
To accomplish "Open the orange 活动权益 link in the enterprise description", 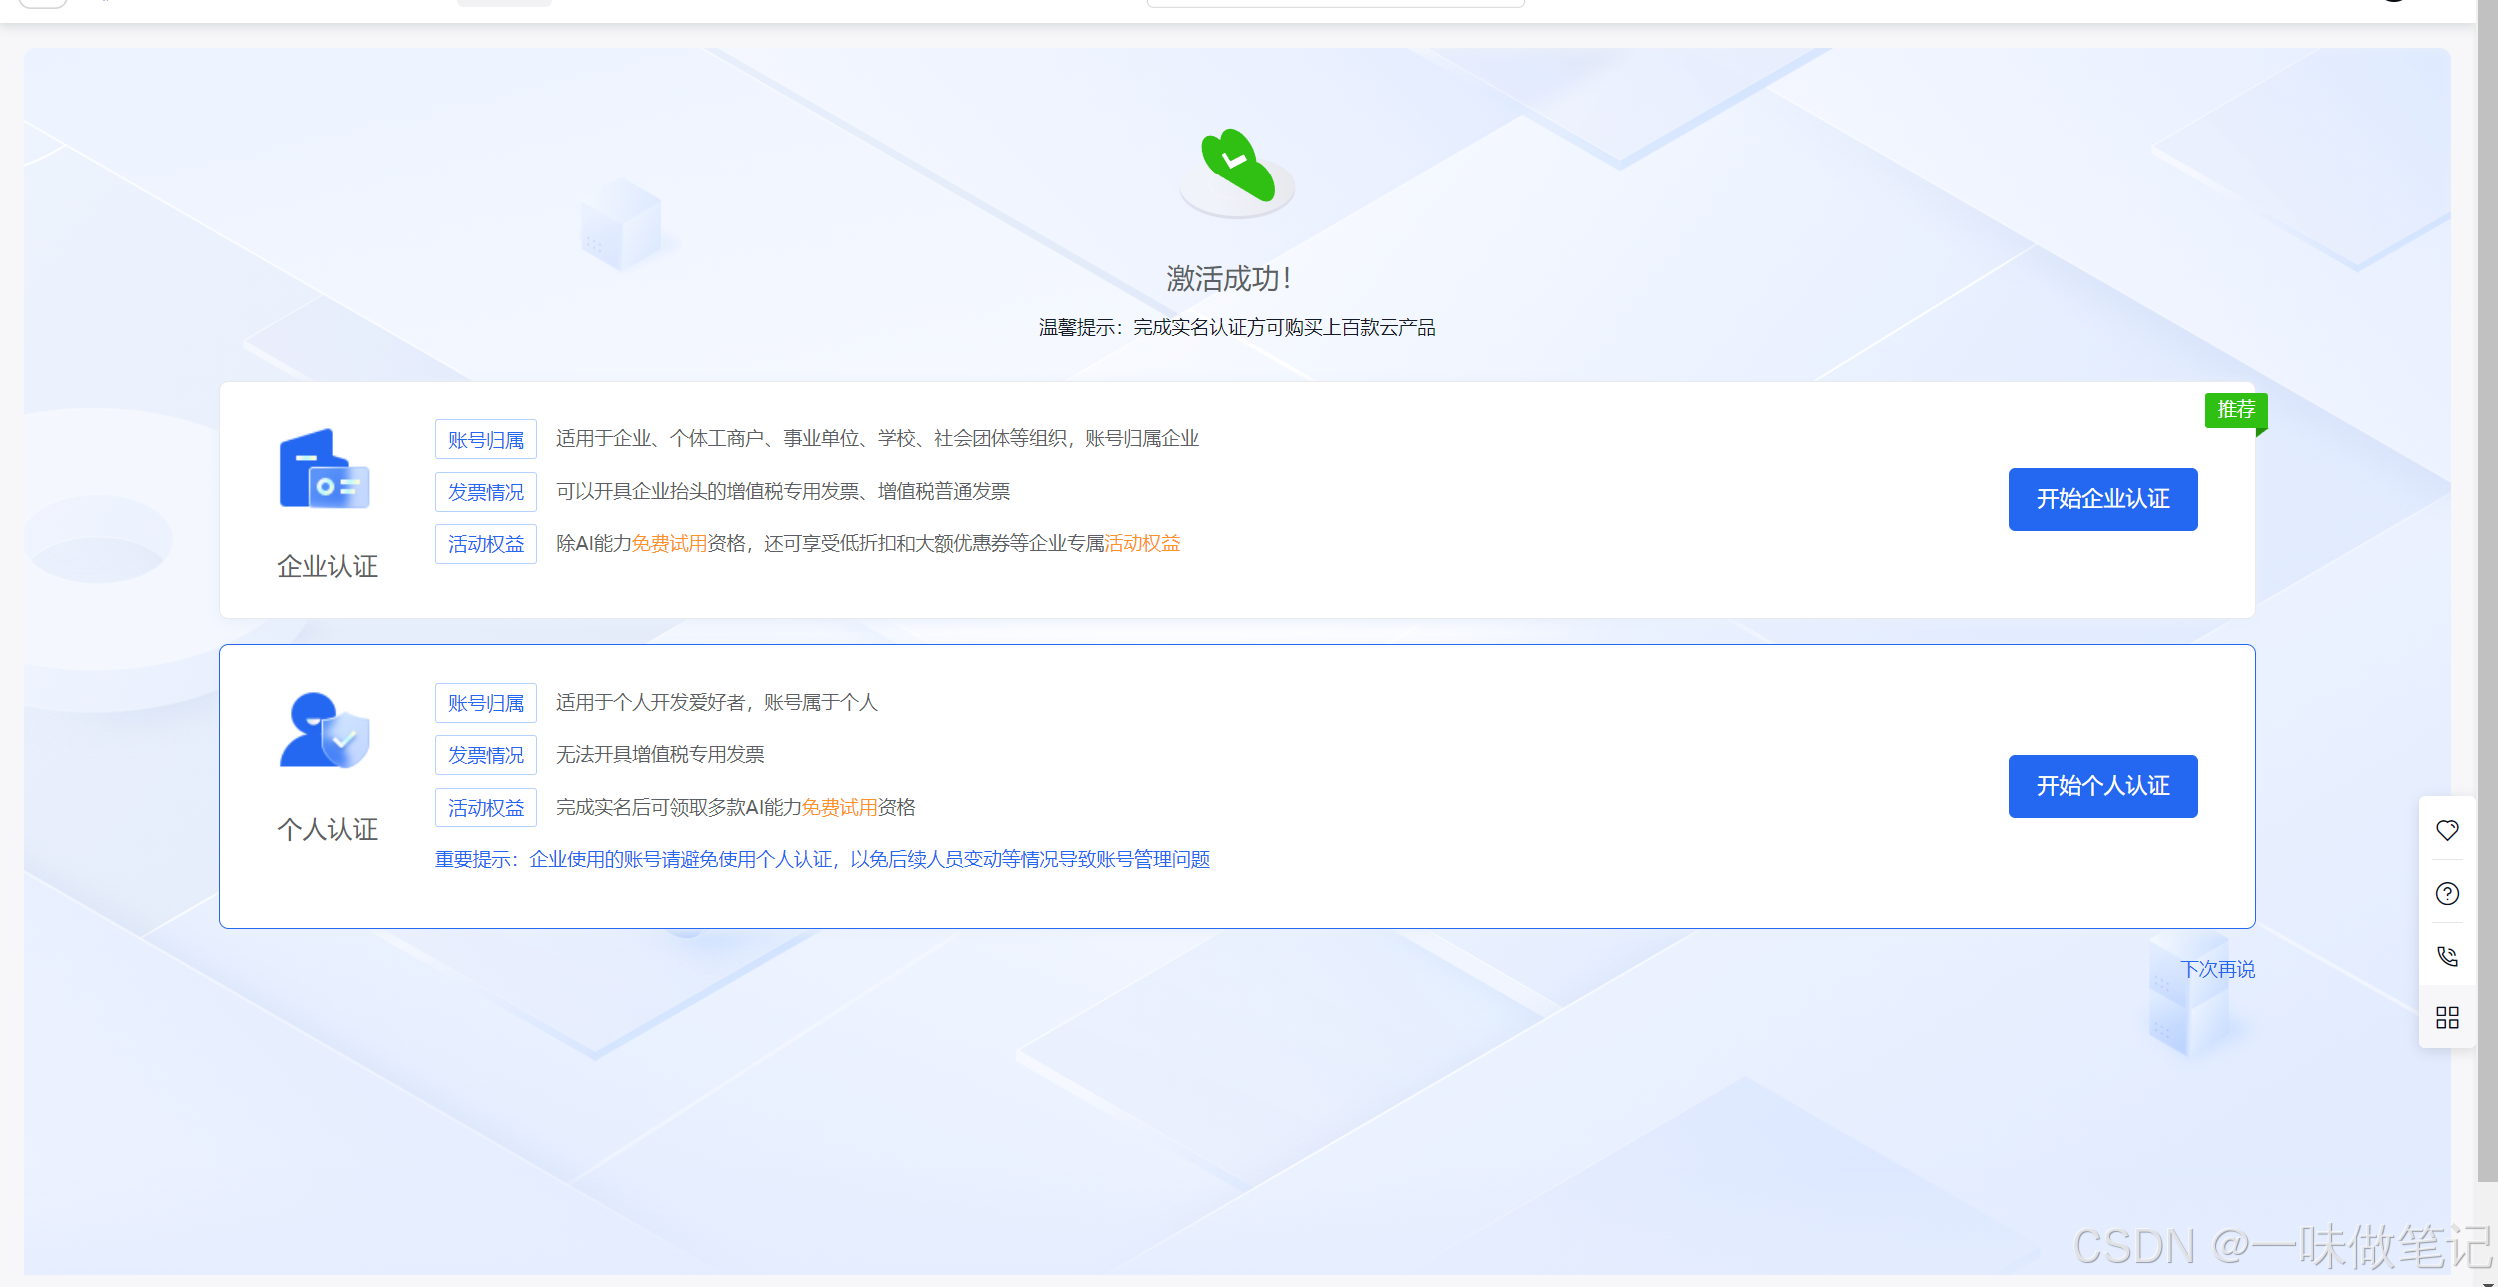I will 1142,543.
